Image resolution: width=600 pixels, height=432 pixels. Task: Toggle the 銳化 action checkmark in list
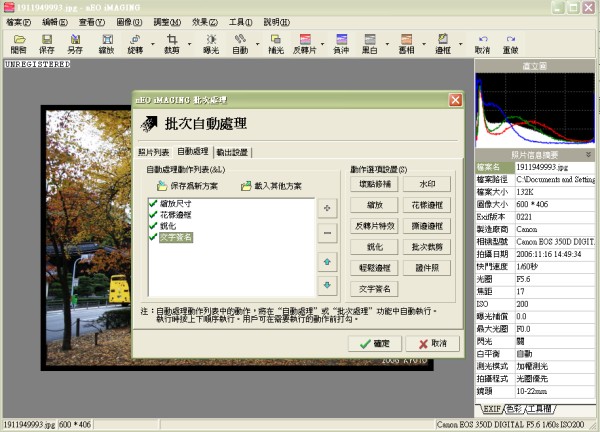153,225
